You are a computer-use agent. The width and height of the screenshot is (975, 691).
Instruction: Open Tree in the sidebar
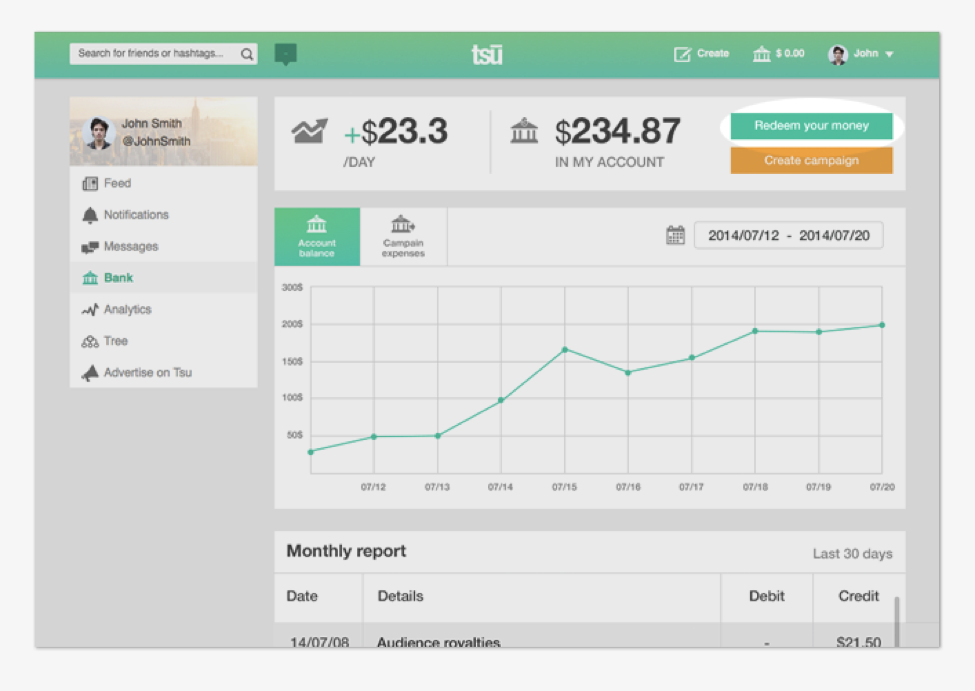tap(164, 341)
